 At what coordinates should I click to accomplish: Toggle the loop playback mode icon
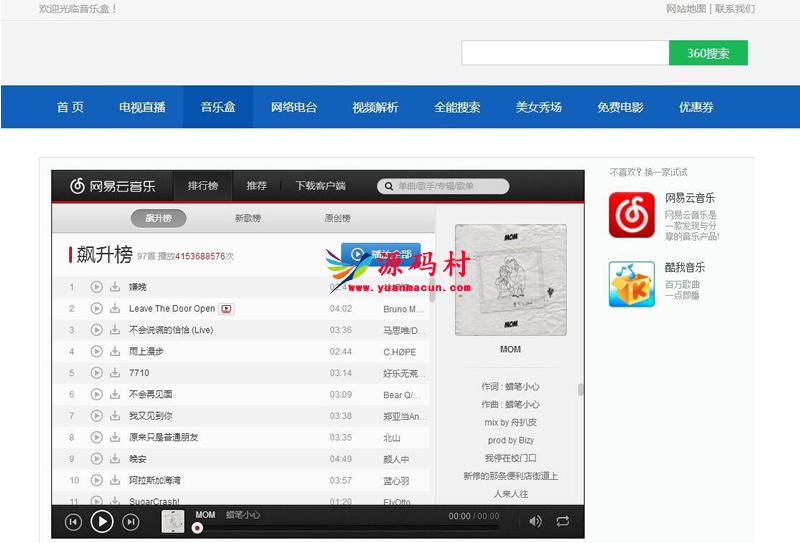click(x=563, y=521)
